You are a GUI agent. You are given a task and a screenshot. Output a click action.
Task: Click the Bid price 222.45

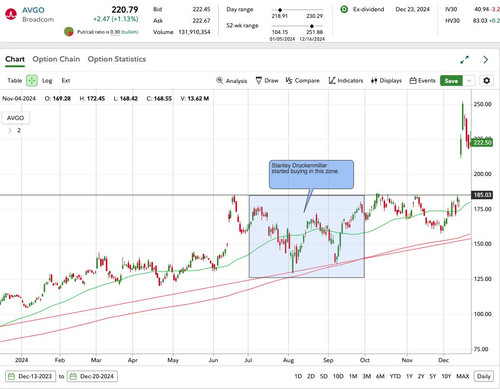pos(201,9)
